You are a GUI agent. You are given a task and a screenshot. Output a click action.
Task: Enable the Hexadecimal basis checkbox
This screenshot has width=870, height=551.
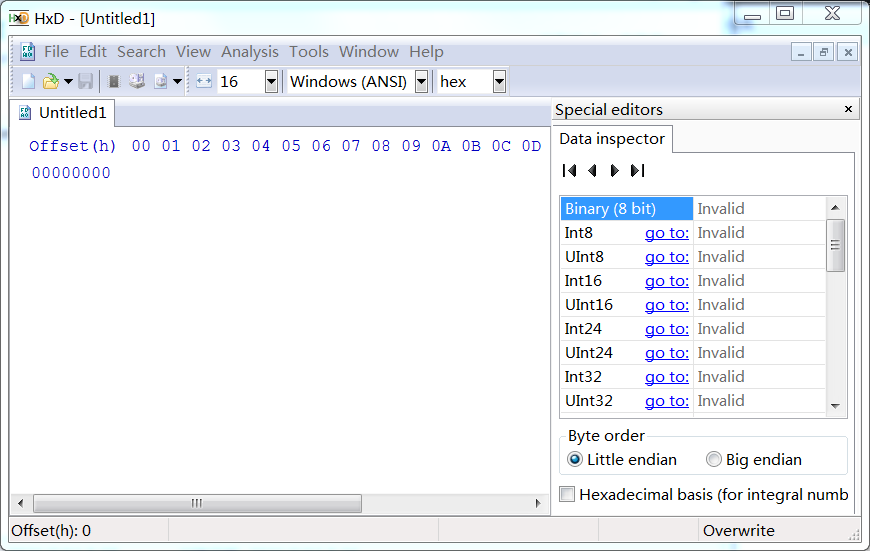click(x=568, y=494)
